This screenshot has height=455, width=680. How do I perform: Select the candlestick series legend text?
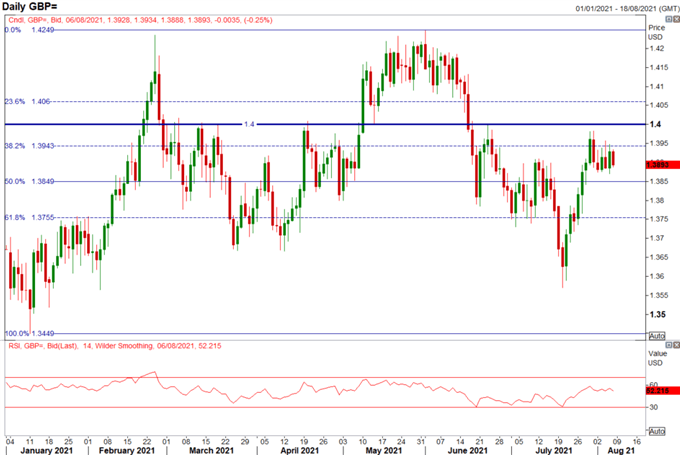click(x=141, y=20)
